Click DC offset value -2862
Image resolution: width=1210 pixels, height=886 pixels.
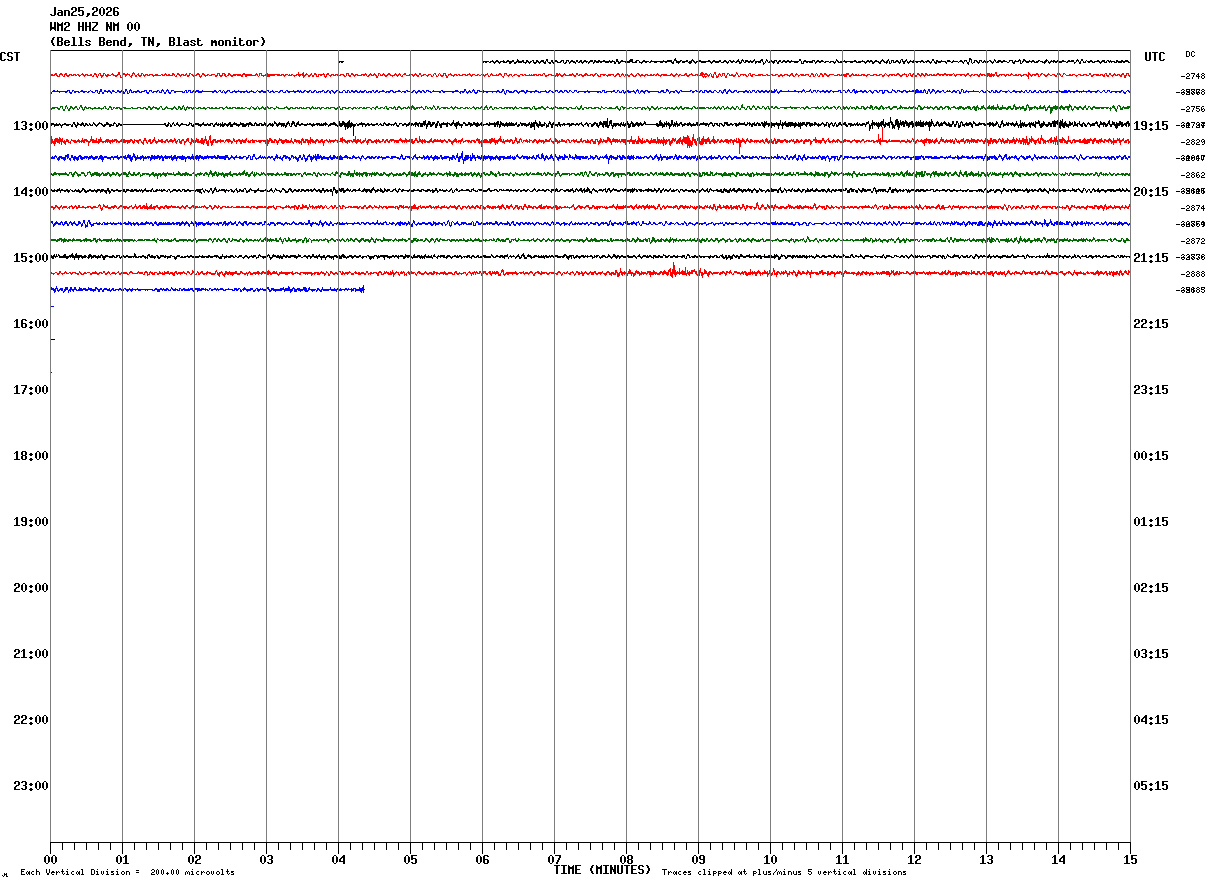[x=1193, y=175]
